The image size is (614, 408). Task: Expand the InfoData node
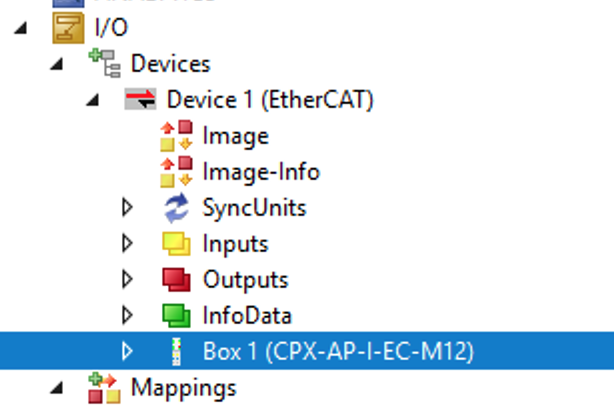point(127,316)
